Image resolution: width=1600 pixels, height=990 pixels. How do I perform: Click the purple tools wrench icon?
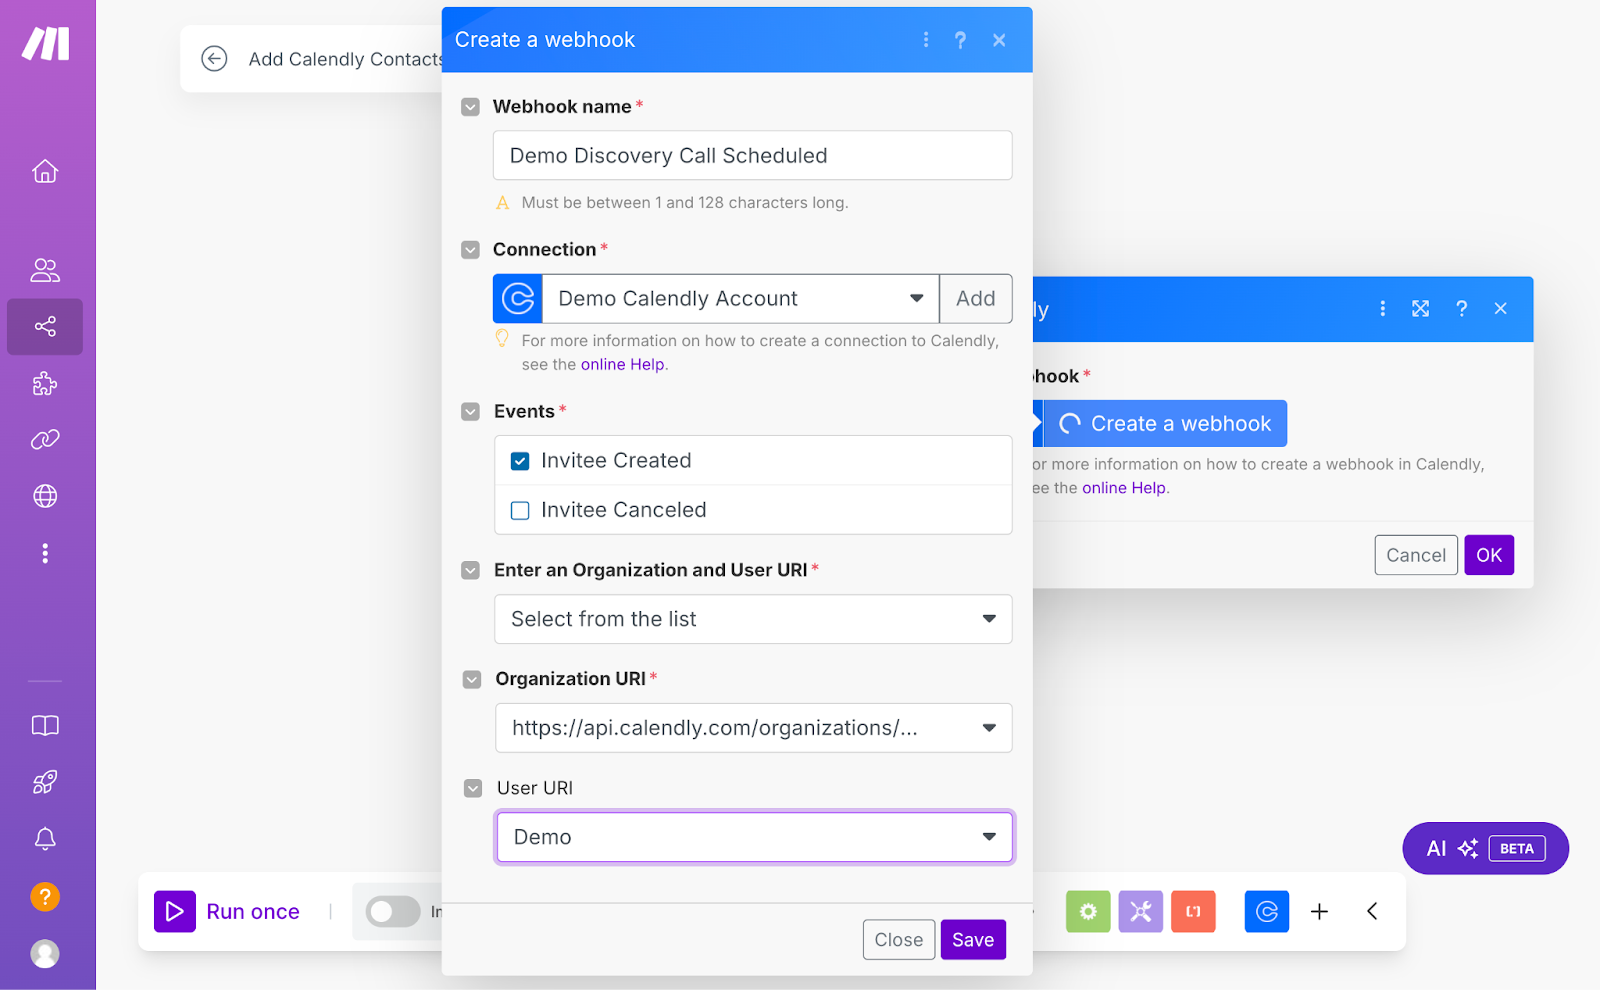click(x=1141, y=912)
